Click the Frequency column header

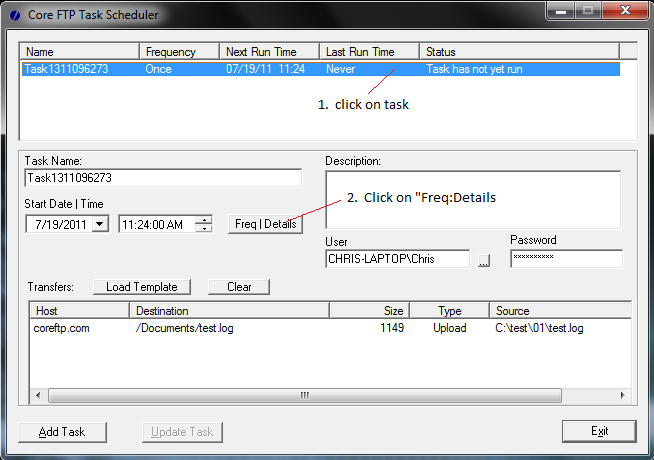tap(179, 51)
